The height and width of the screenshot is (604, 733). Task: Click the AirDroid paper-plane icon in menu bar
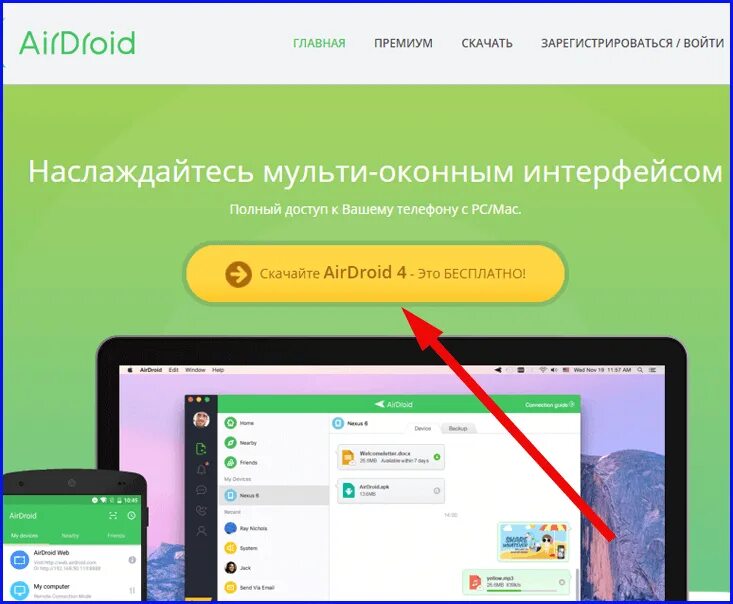tap(498, 370)
